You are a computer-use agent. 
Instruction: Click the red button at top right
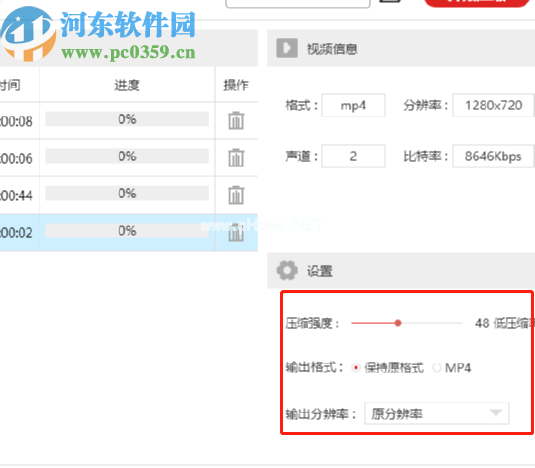point(476,3)
